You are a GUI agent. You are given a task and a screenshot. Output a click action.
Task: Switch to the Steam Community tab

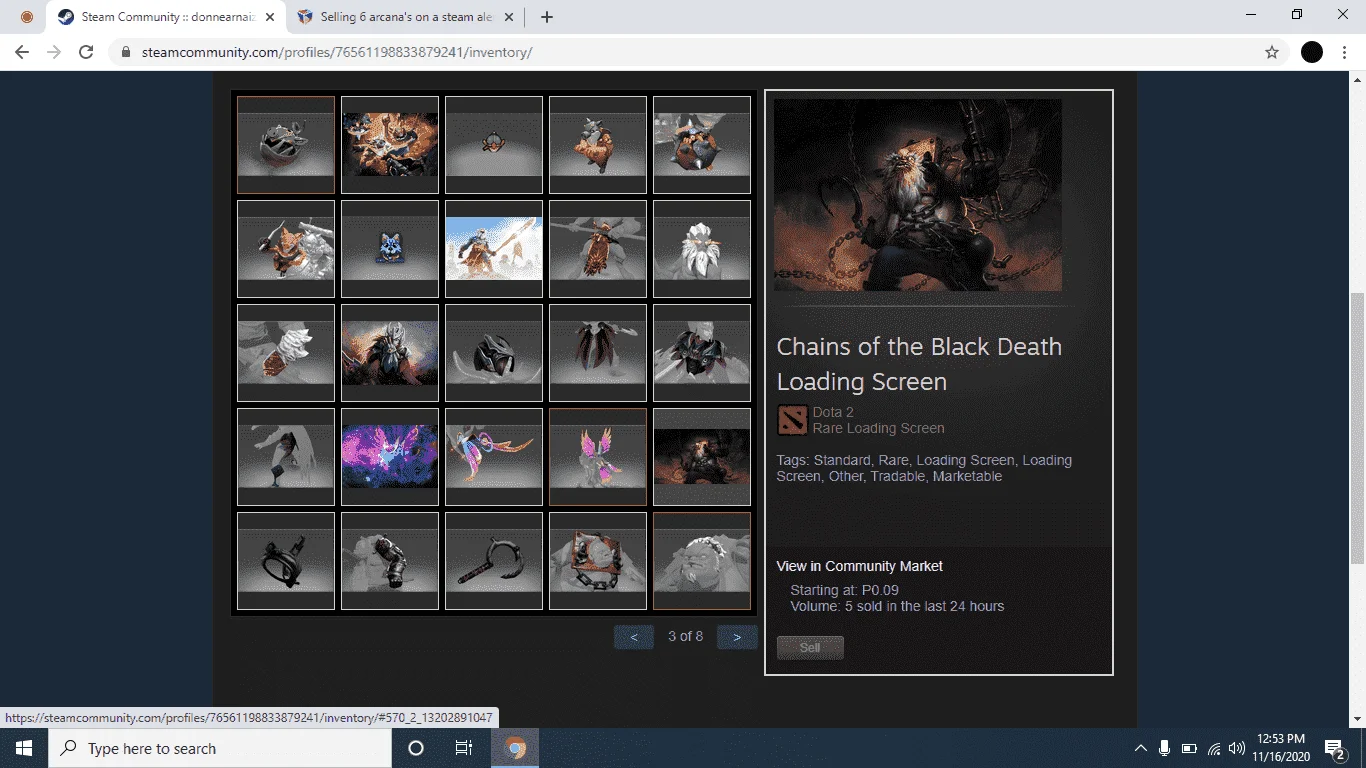click(x=165, y=17)
